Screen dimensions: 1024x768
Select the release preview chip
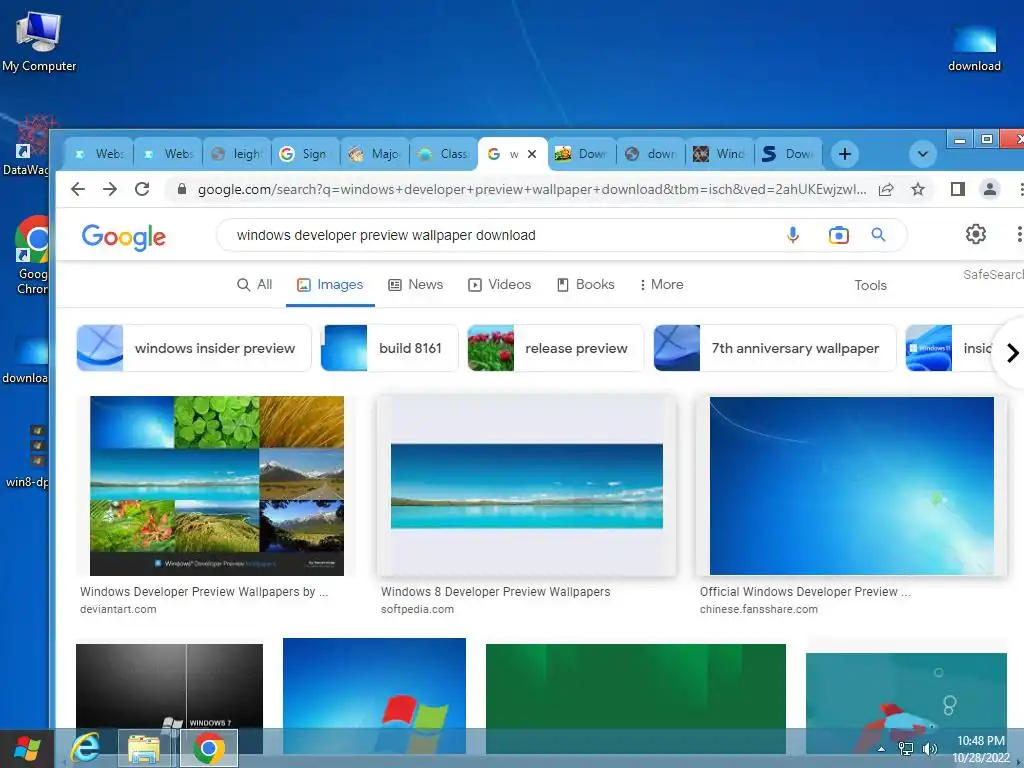pos(556,348)
